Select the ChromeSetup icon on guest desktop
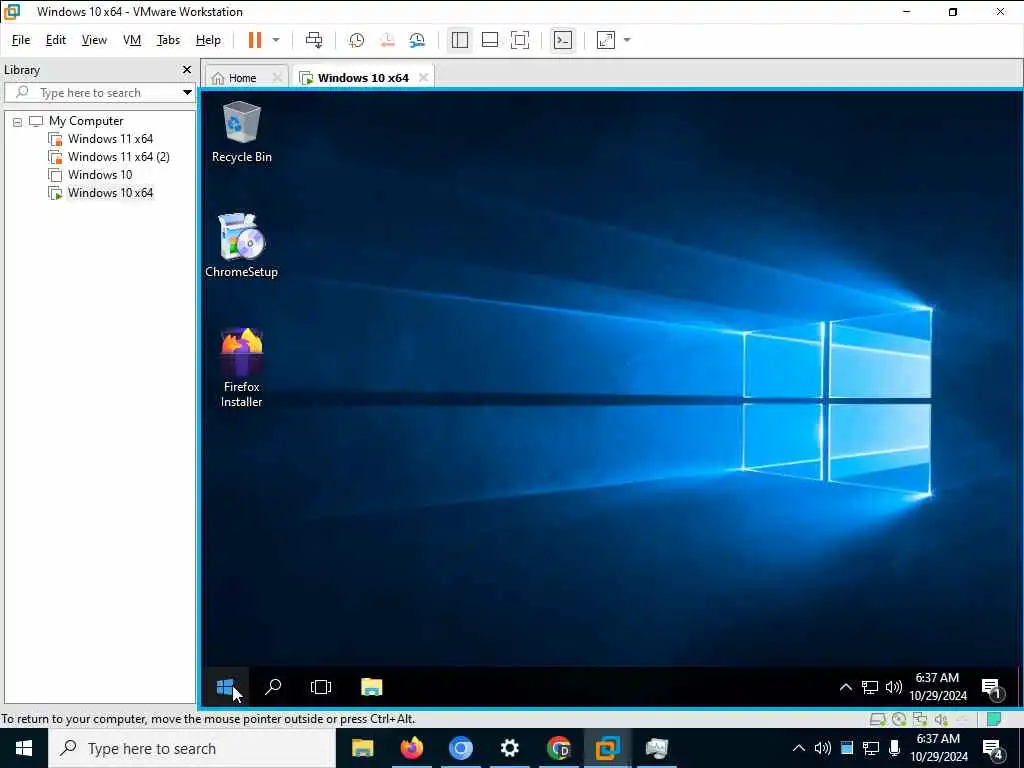Screen dimensions: 1024x768 (242, 246)
